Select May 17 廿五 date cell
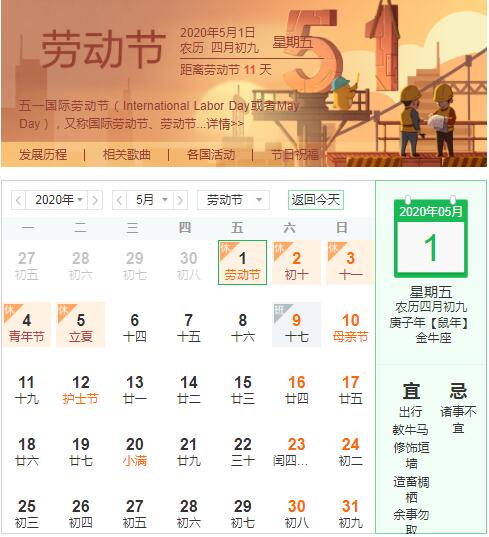Viewport: 489px width, 537px height. pos(350,387)
